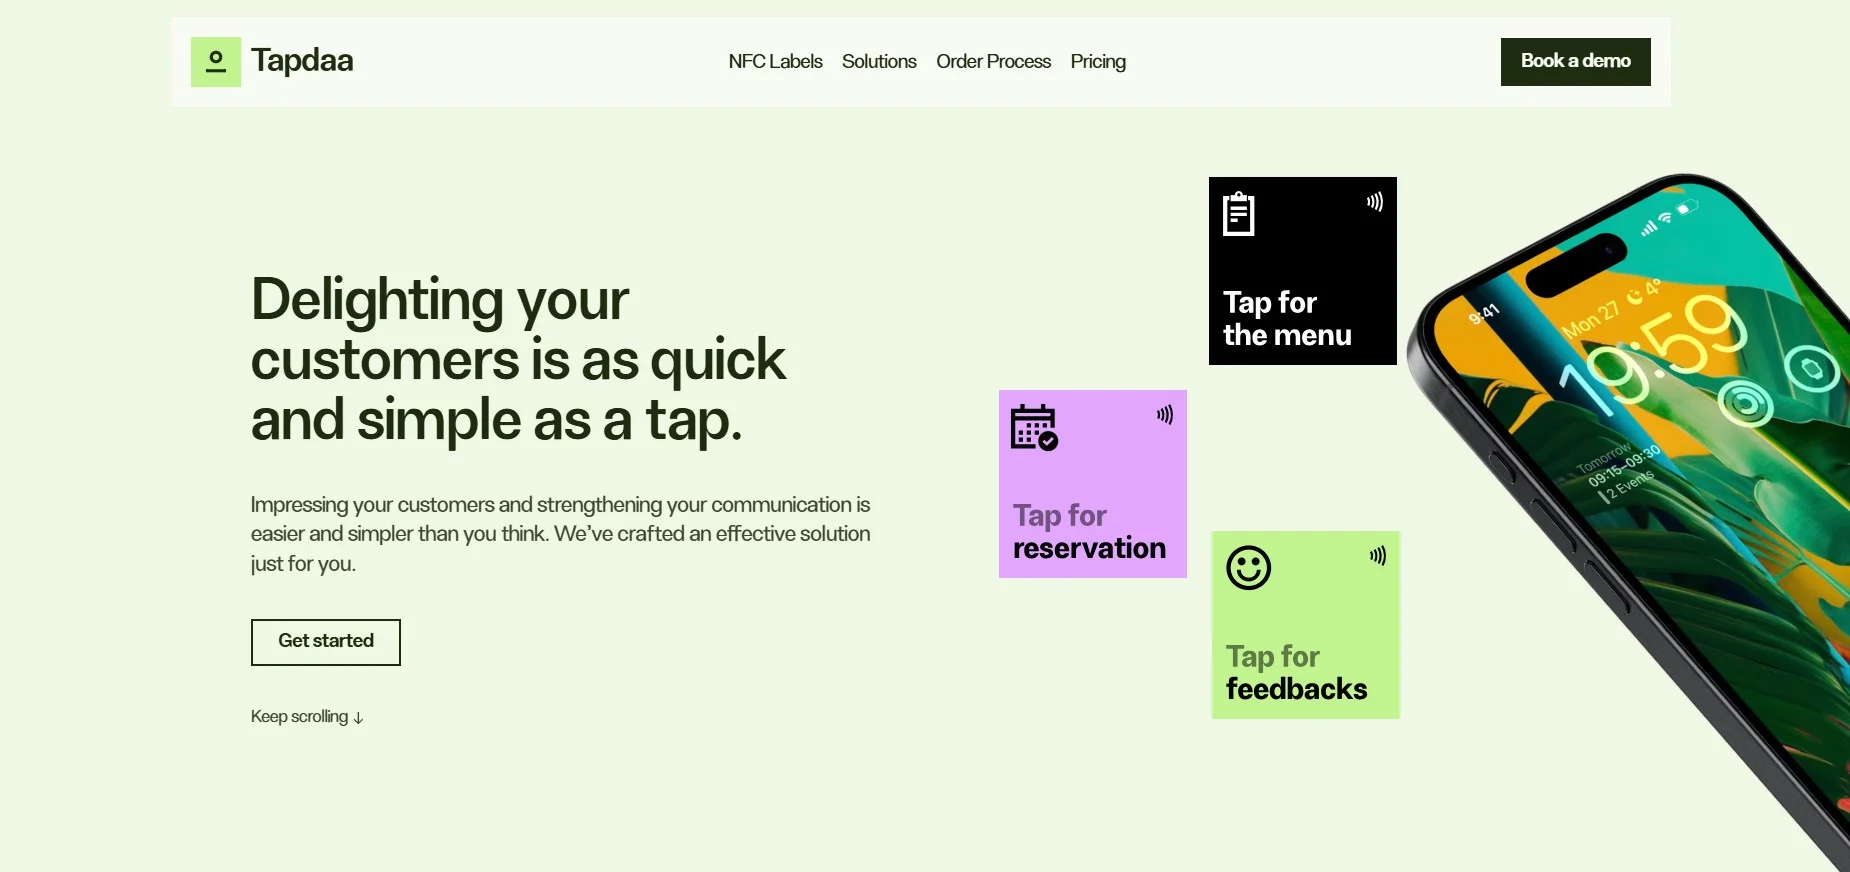Click the clipboard icon on menu card
Viewport: 1850px width, 872px height.
click(x=1239, y=213)
